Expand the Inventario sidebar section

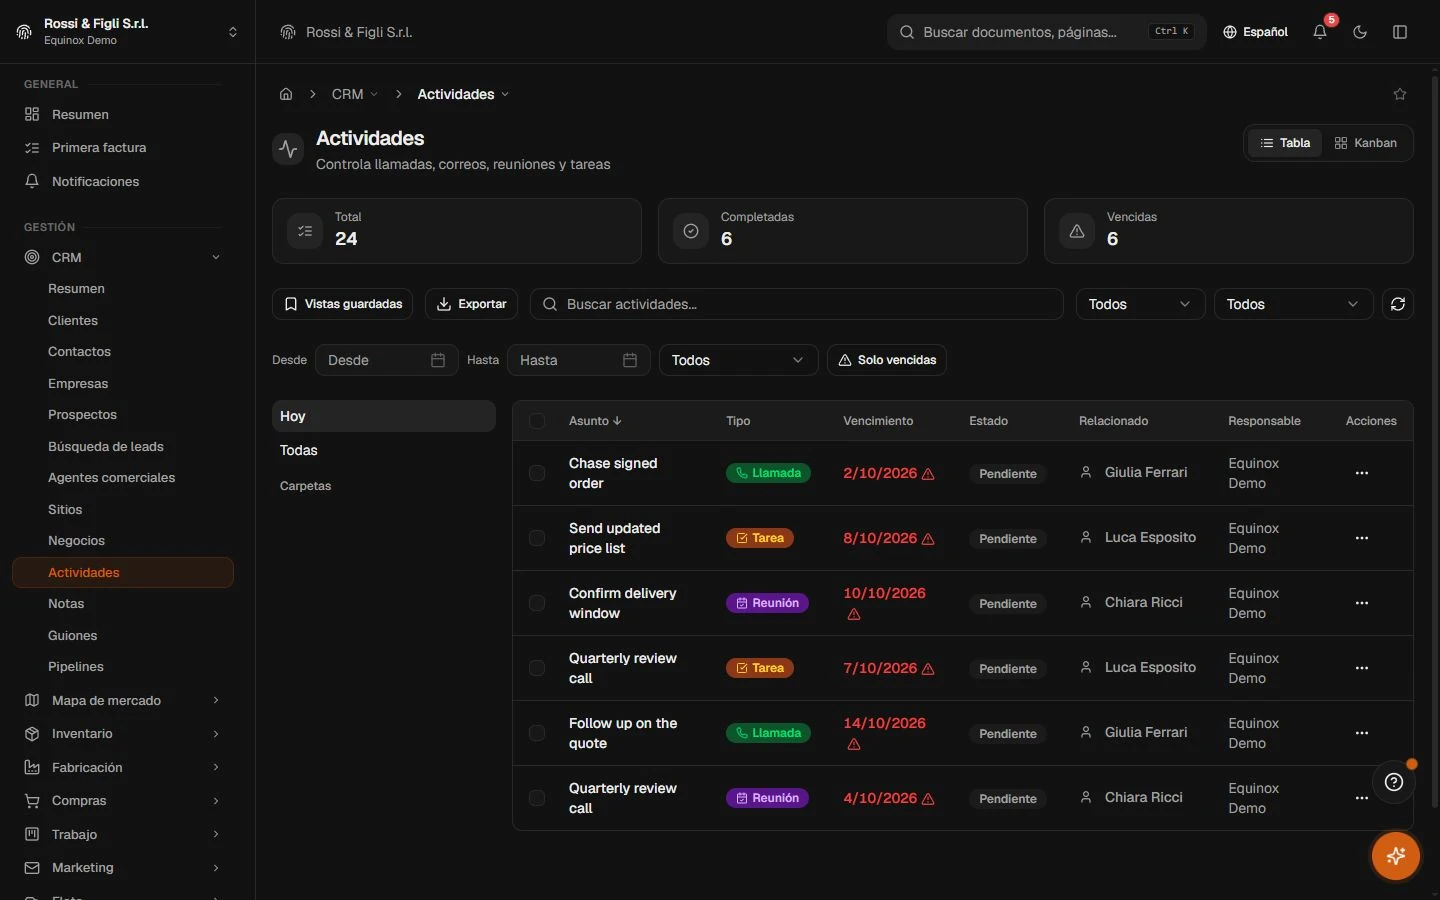(x=216, y=734)
